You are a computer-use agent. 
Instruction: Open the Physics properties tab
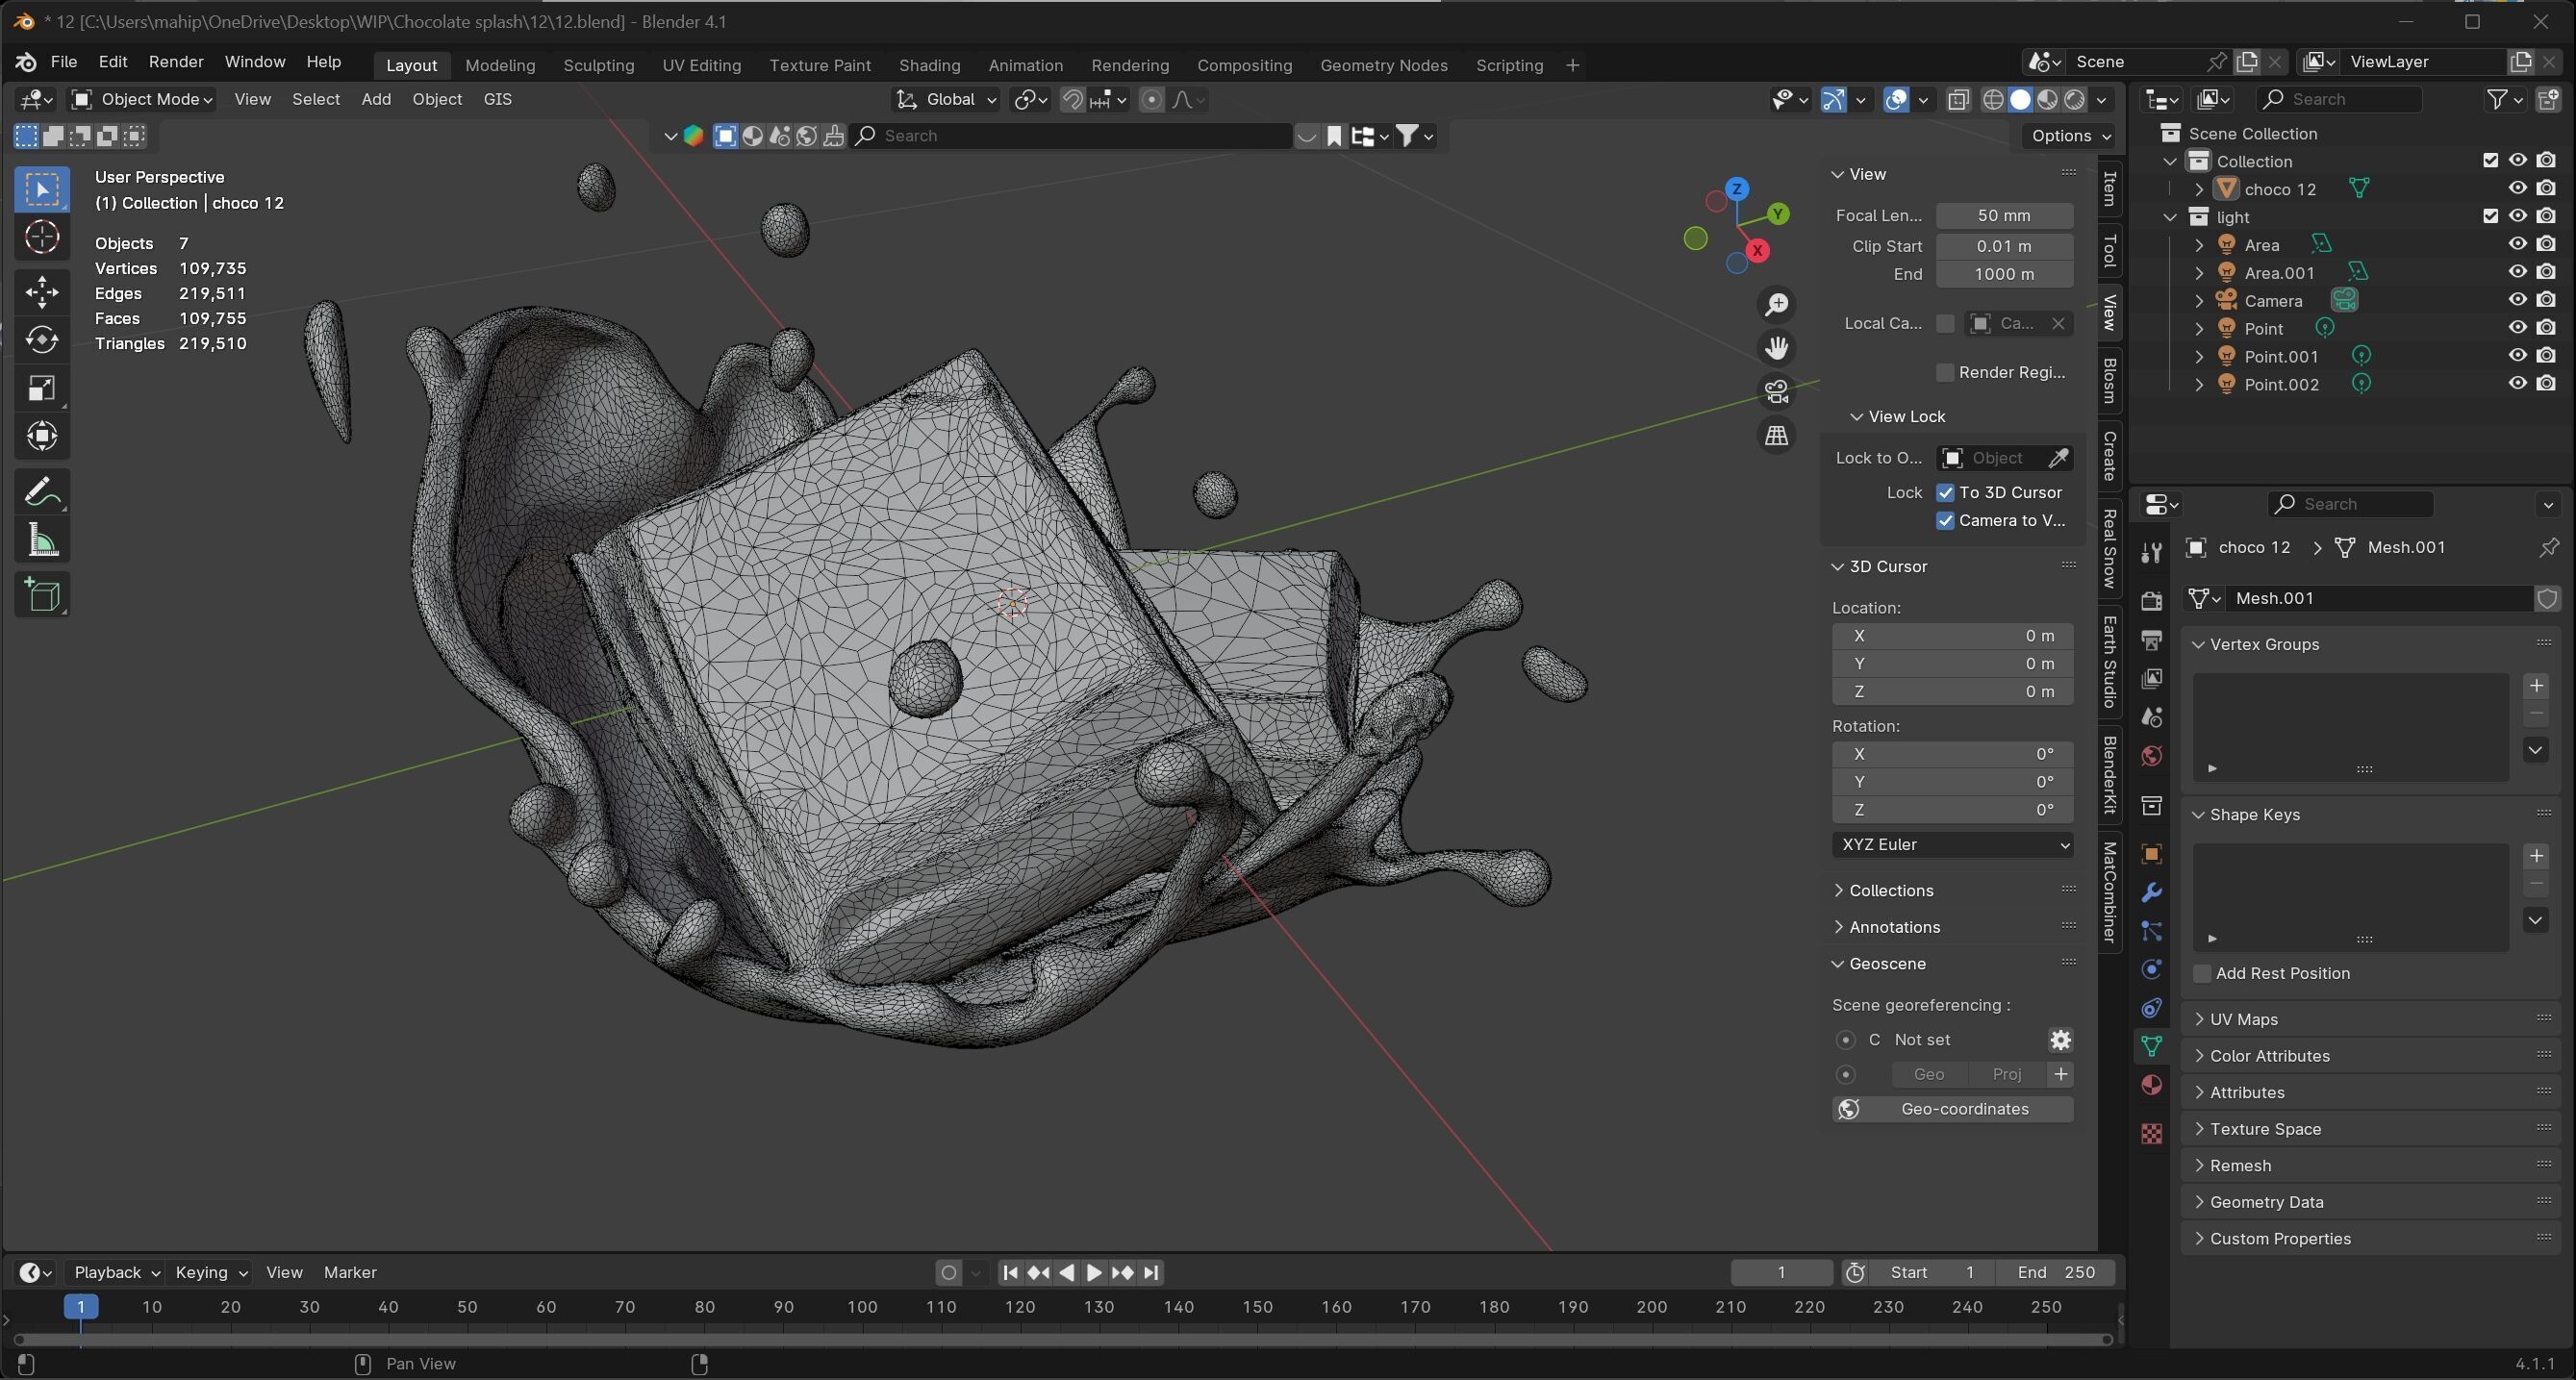click(x=2152, y=969)
